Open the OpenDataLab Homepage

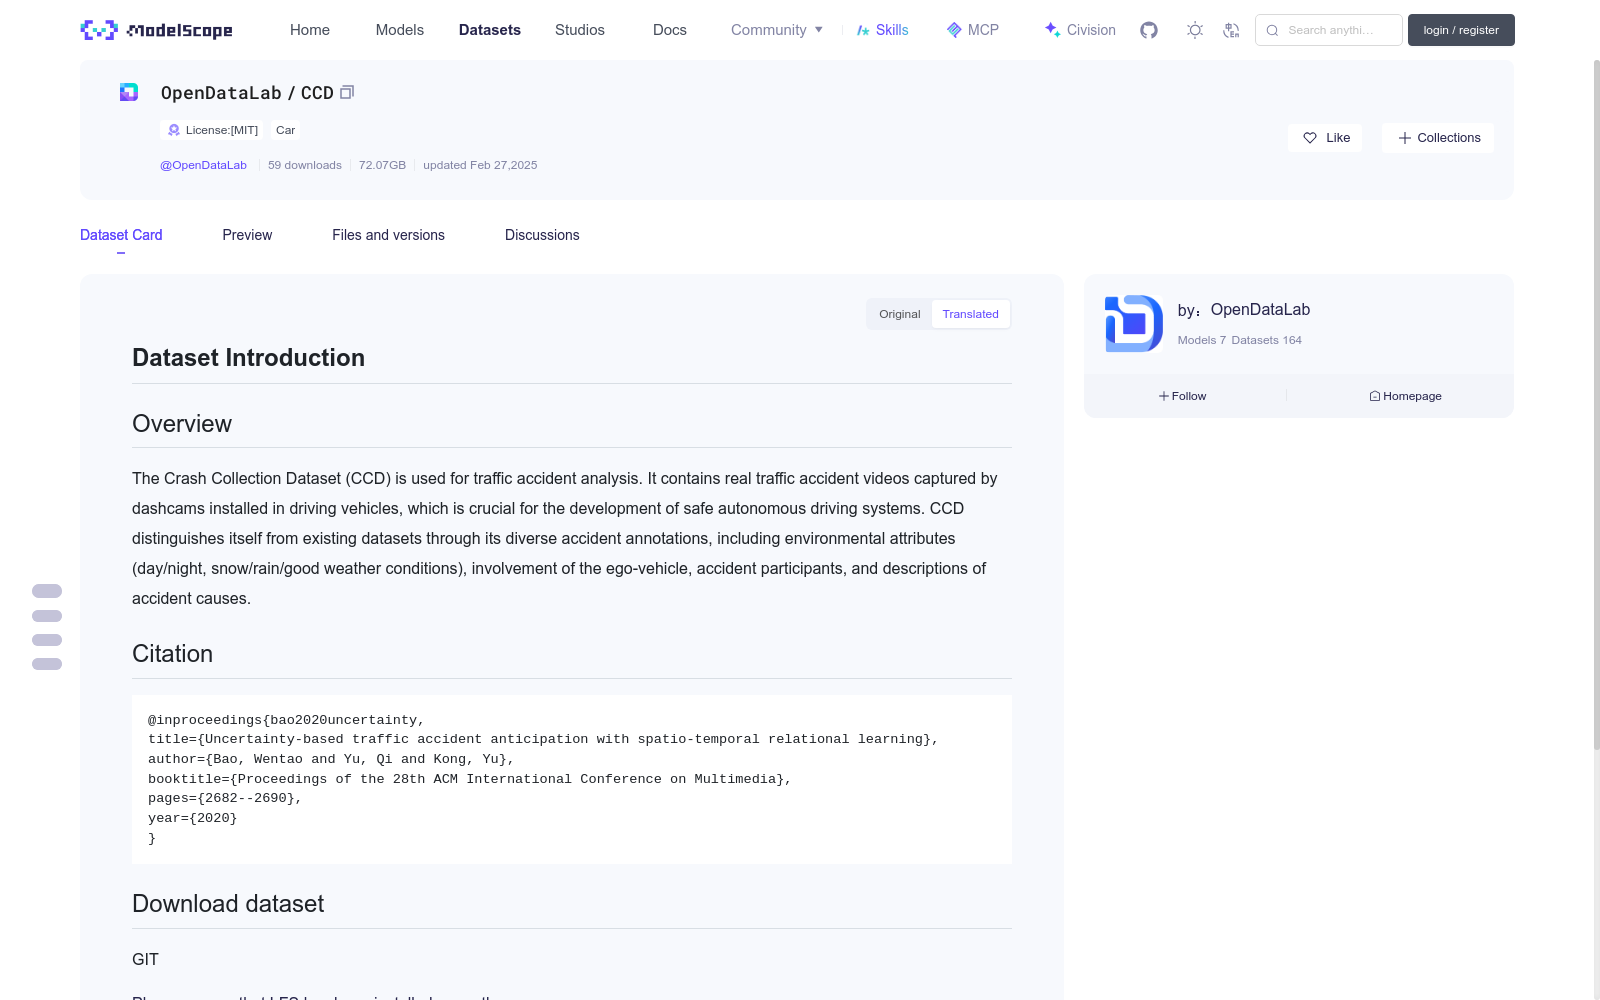pos(1405,396)
